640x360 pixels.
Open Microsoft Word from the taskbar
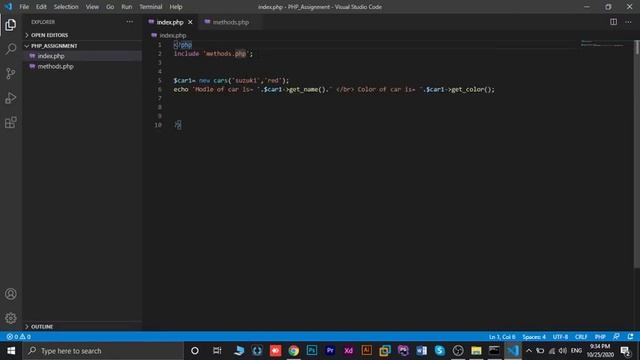point(422,351)
